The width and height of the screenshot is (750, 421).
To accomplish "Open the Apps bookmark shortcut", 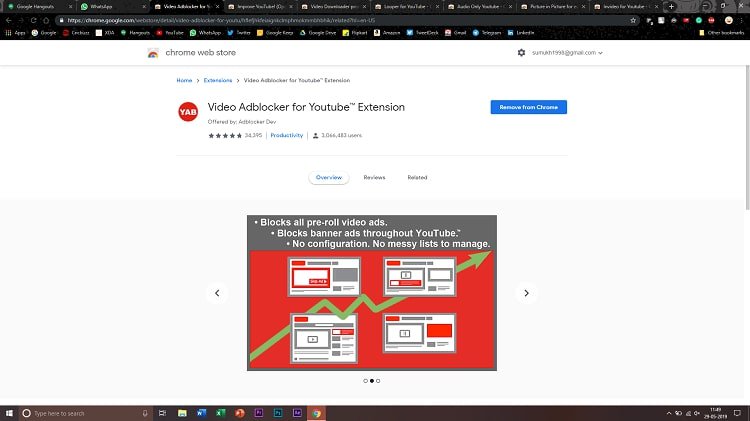I will click(15, 33).
